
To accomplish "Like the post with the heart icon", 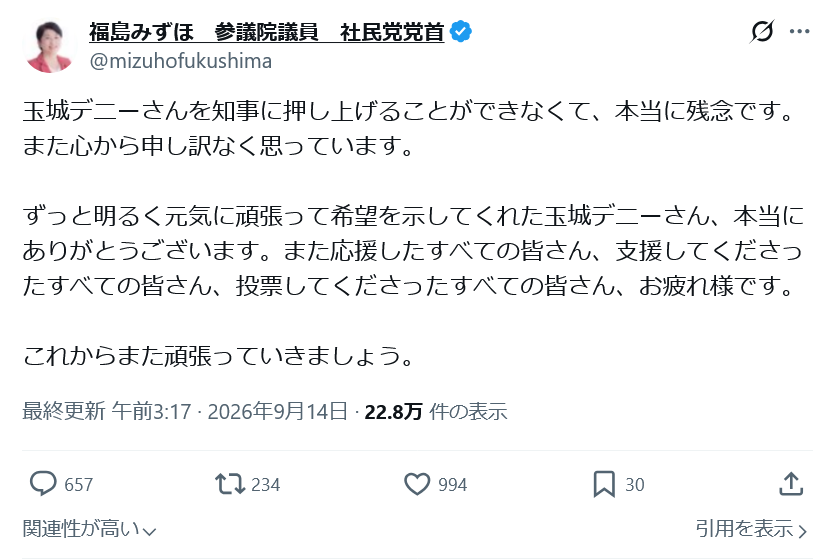I will click(x=417, y=484).
